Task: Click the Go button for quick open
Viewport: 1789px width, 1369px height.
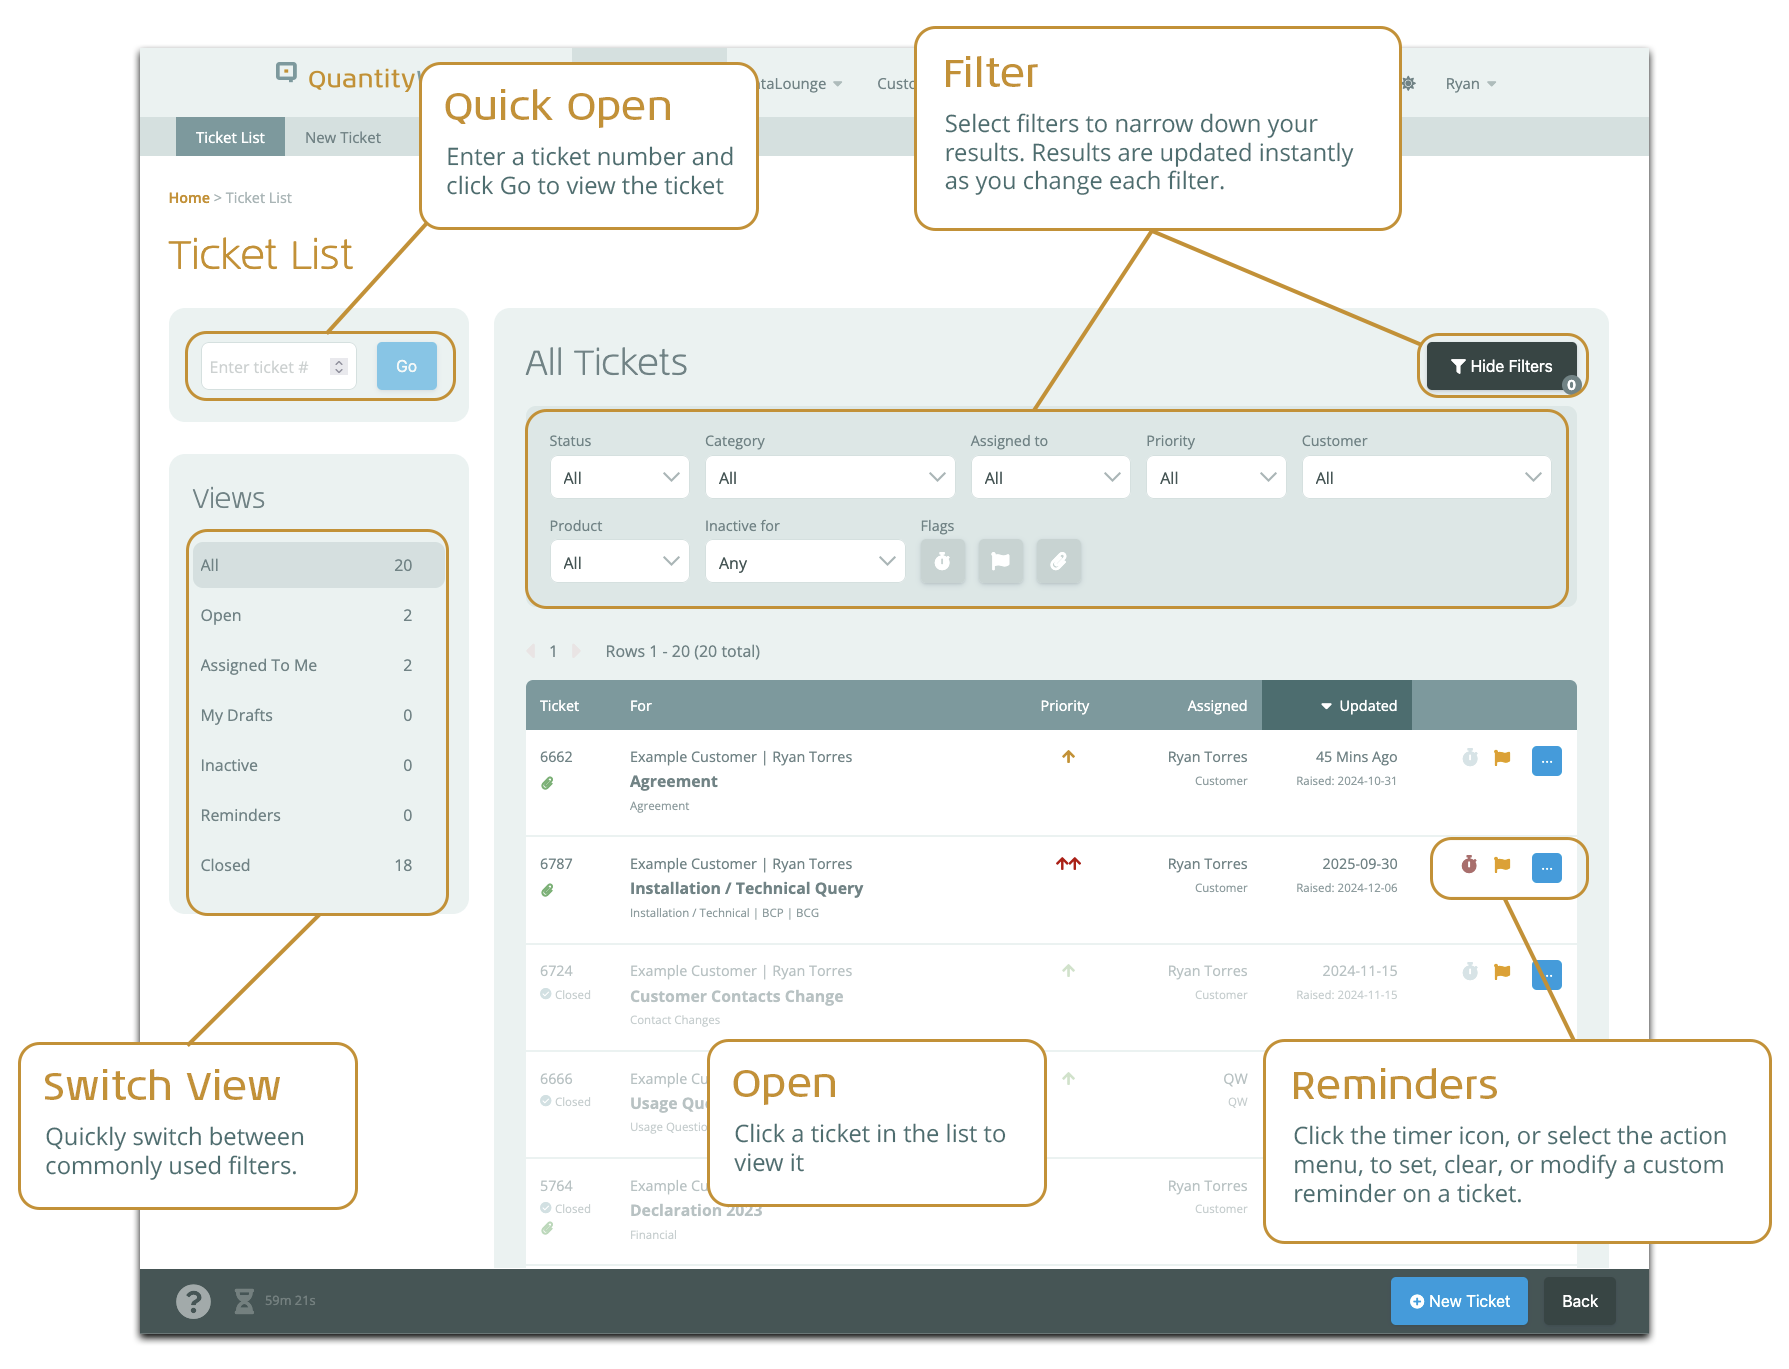Action: (406, 367)
